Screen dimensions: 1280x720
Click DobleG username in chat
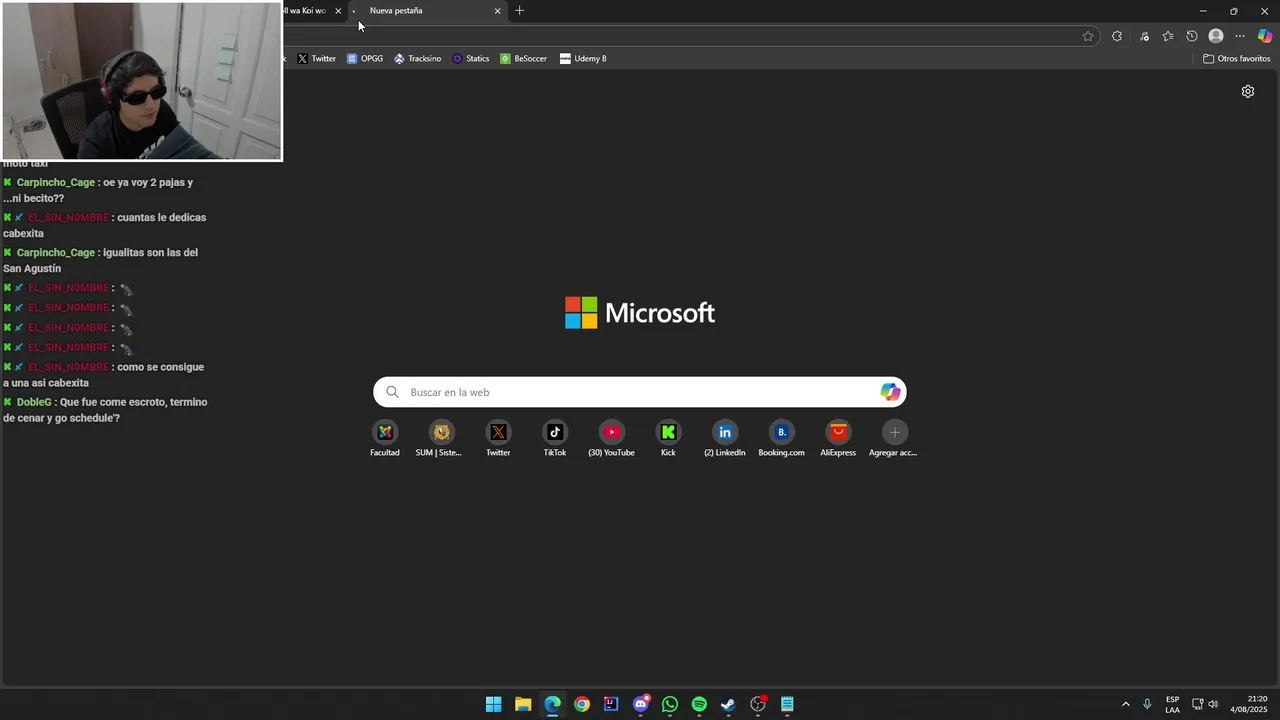(34, 402)
